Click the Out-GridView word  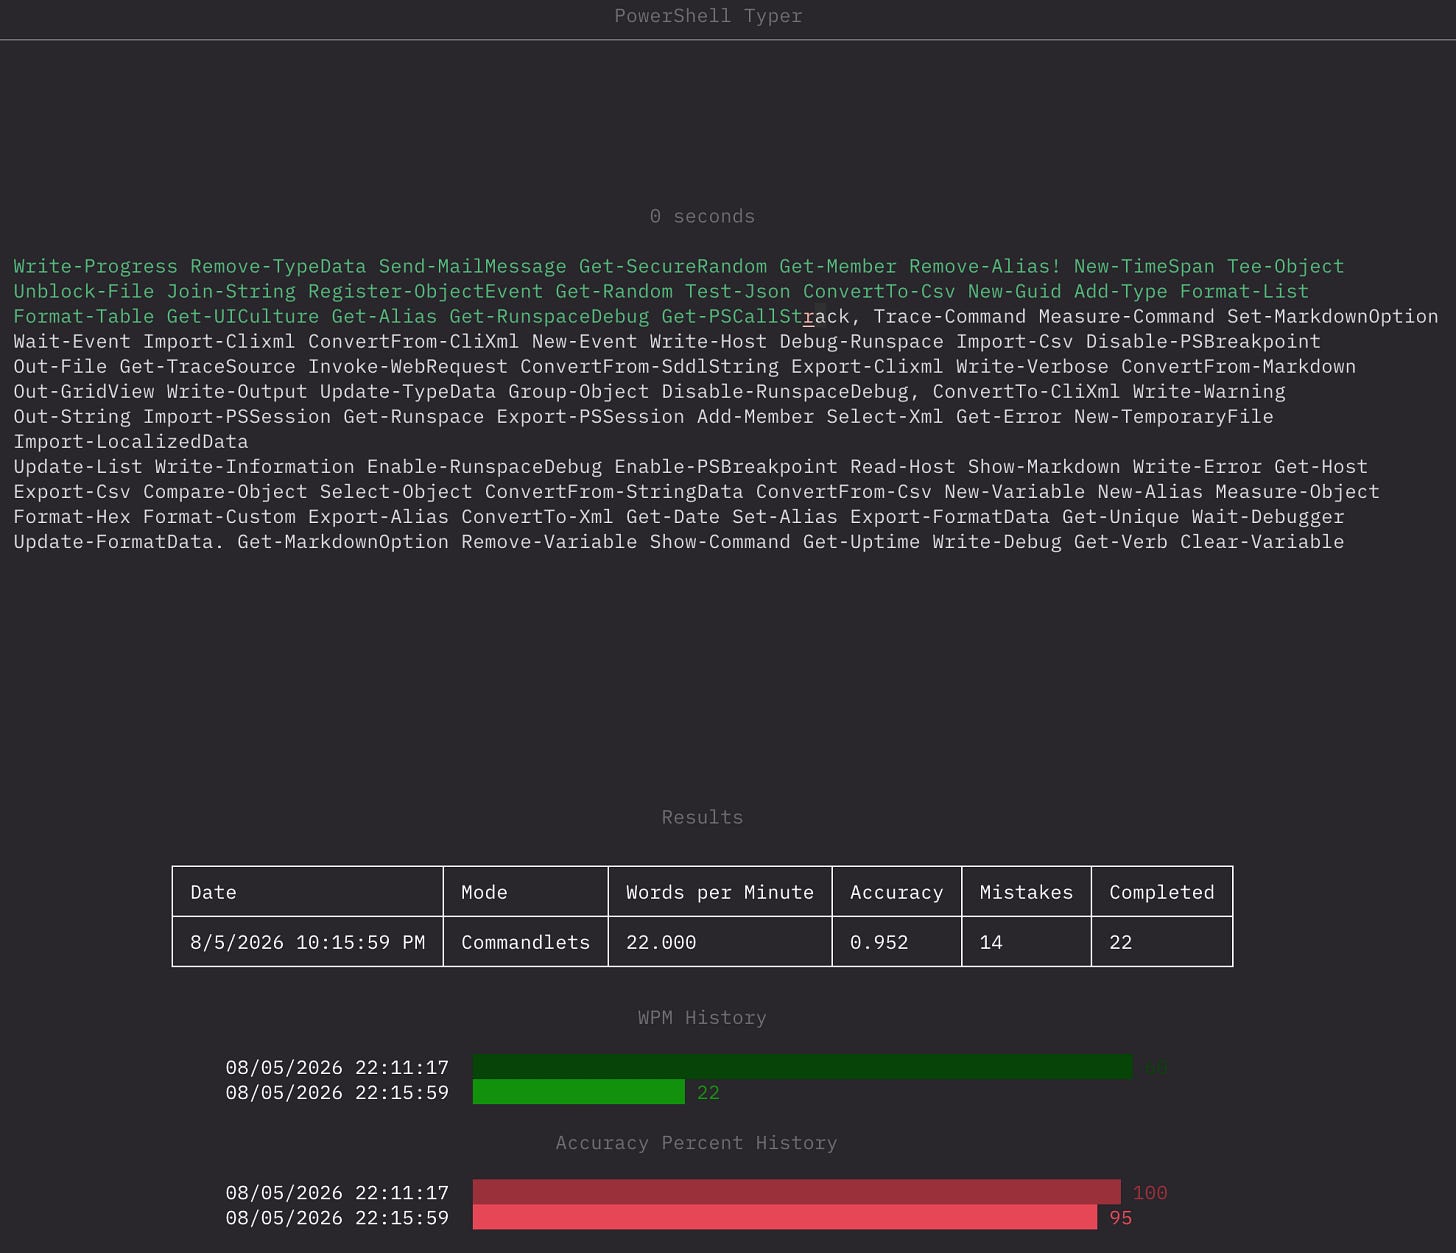pyautogui.click(x=84, y=392)
